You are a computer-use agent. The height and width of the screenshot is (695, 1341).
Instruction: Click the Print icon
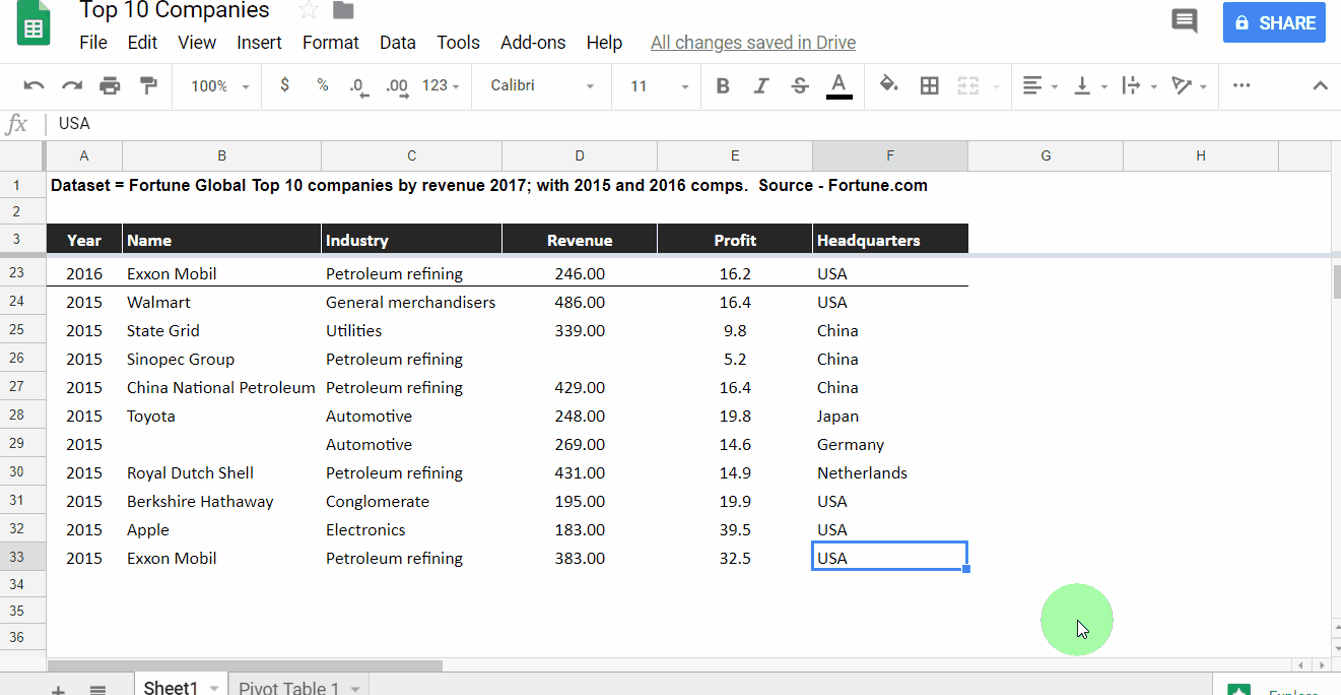click(110, 86)
